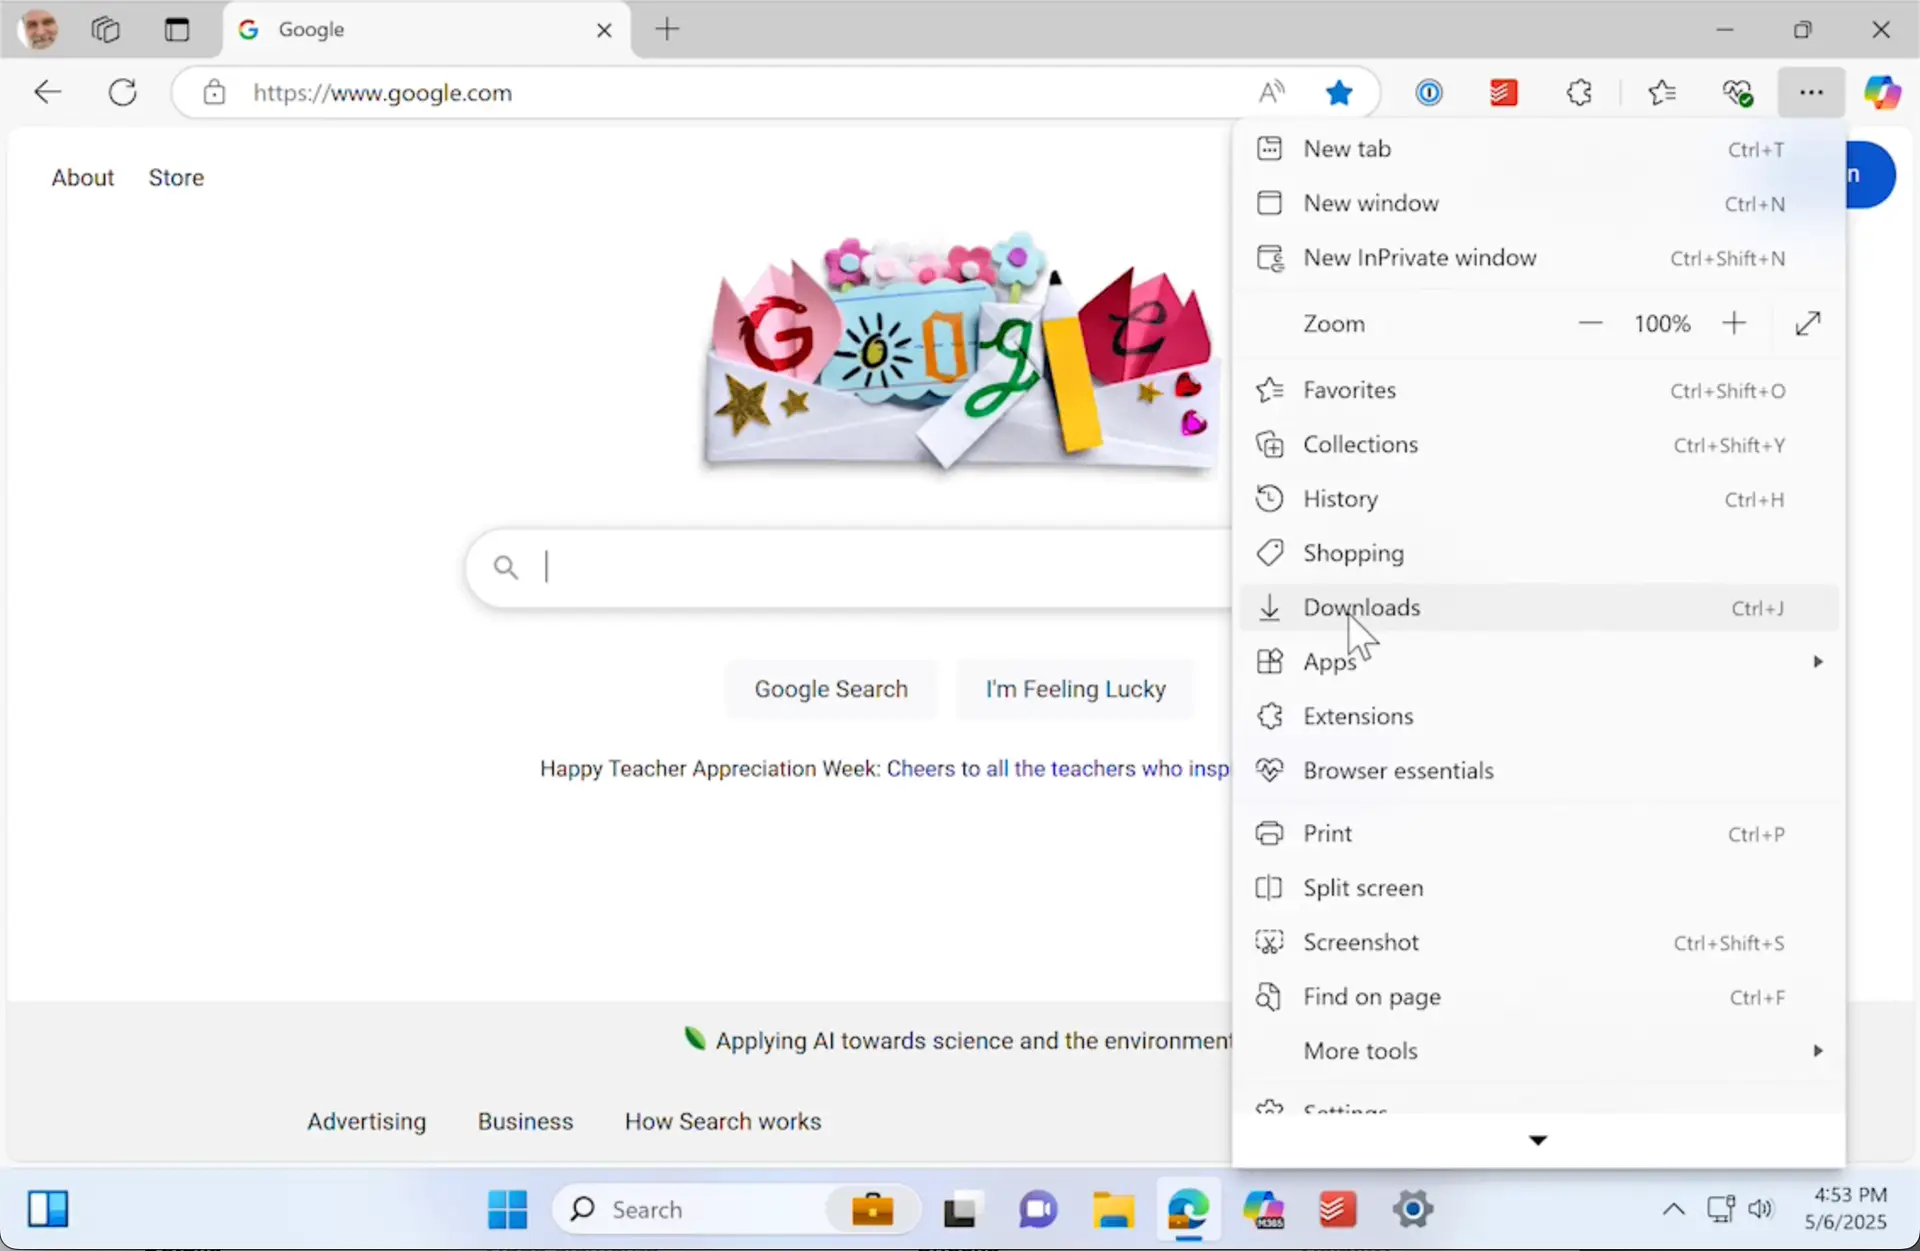Image resolution: width=1920 pixels, height=1251 pixels.
Task: Open the Windows Start button
Action: click(507, 1210)
